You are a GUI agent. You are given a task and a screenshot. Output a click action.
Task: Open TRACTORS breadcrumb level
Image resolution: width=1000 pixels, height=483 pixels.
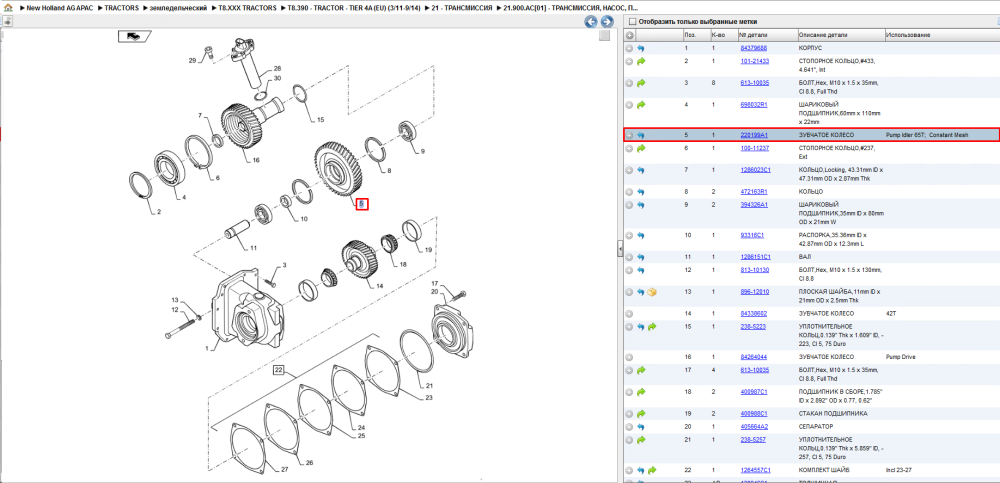pos(120,8)
